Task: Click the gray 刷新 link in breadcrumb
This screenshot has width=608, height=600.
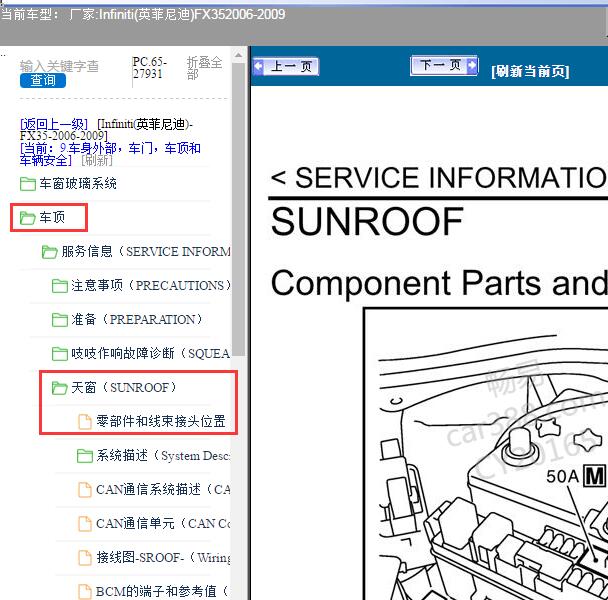Action: click(x=97, y=160)
